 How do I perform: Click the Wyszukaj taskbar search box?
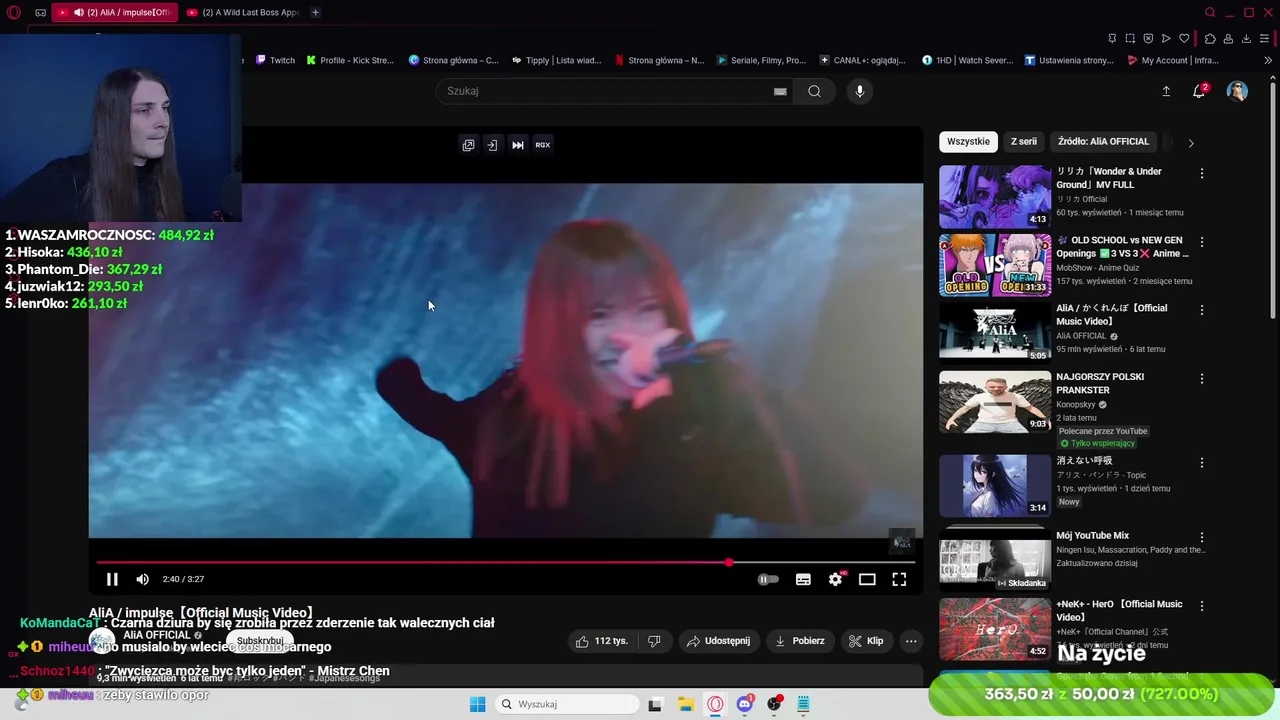coord(567,704)
